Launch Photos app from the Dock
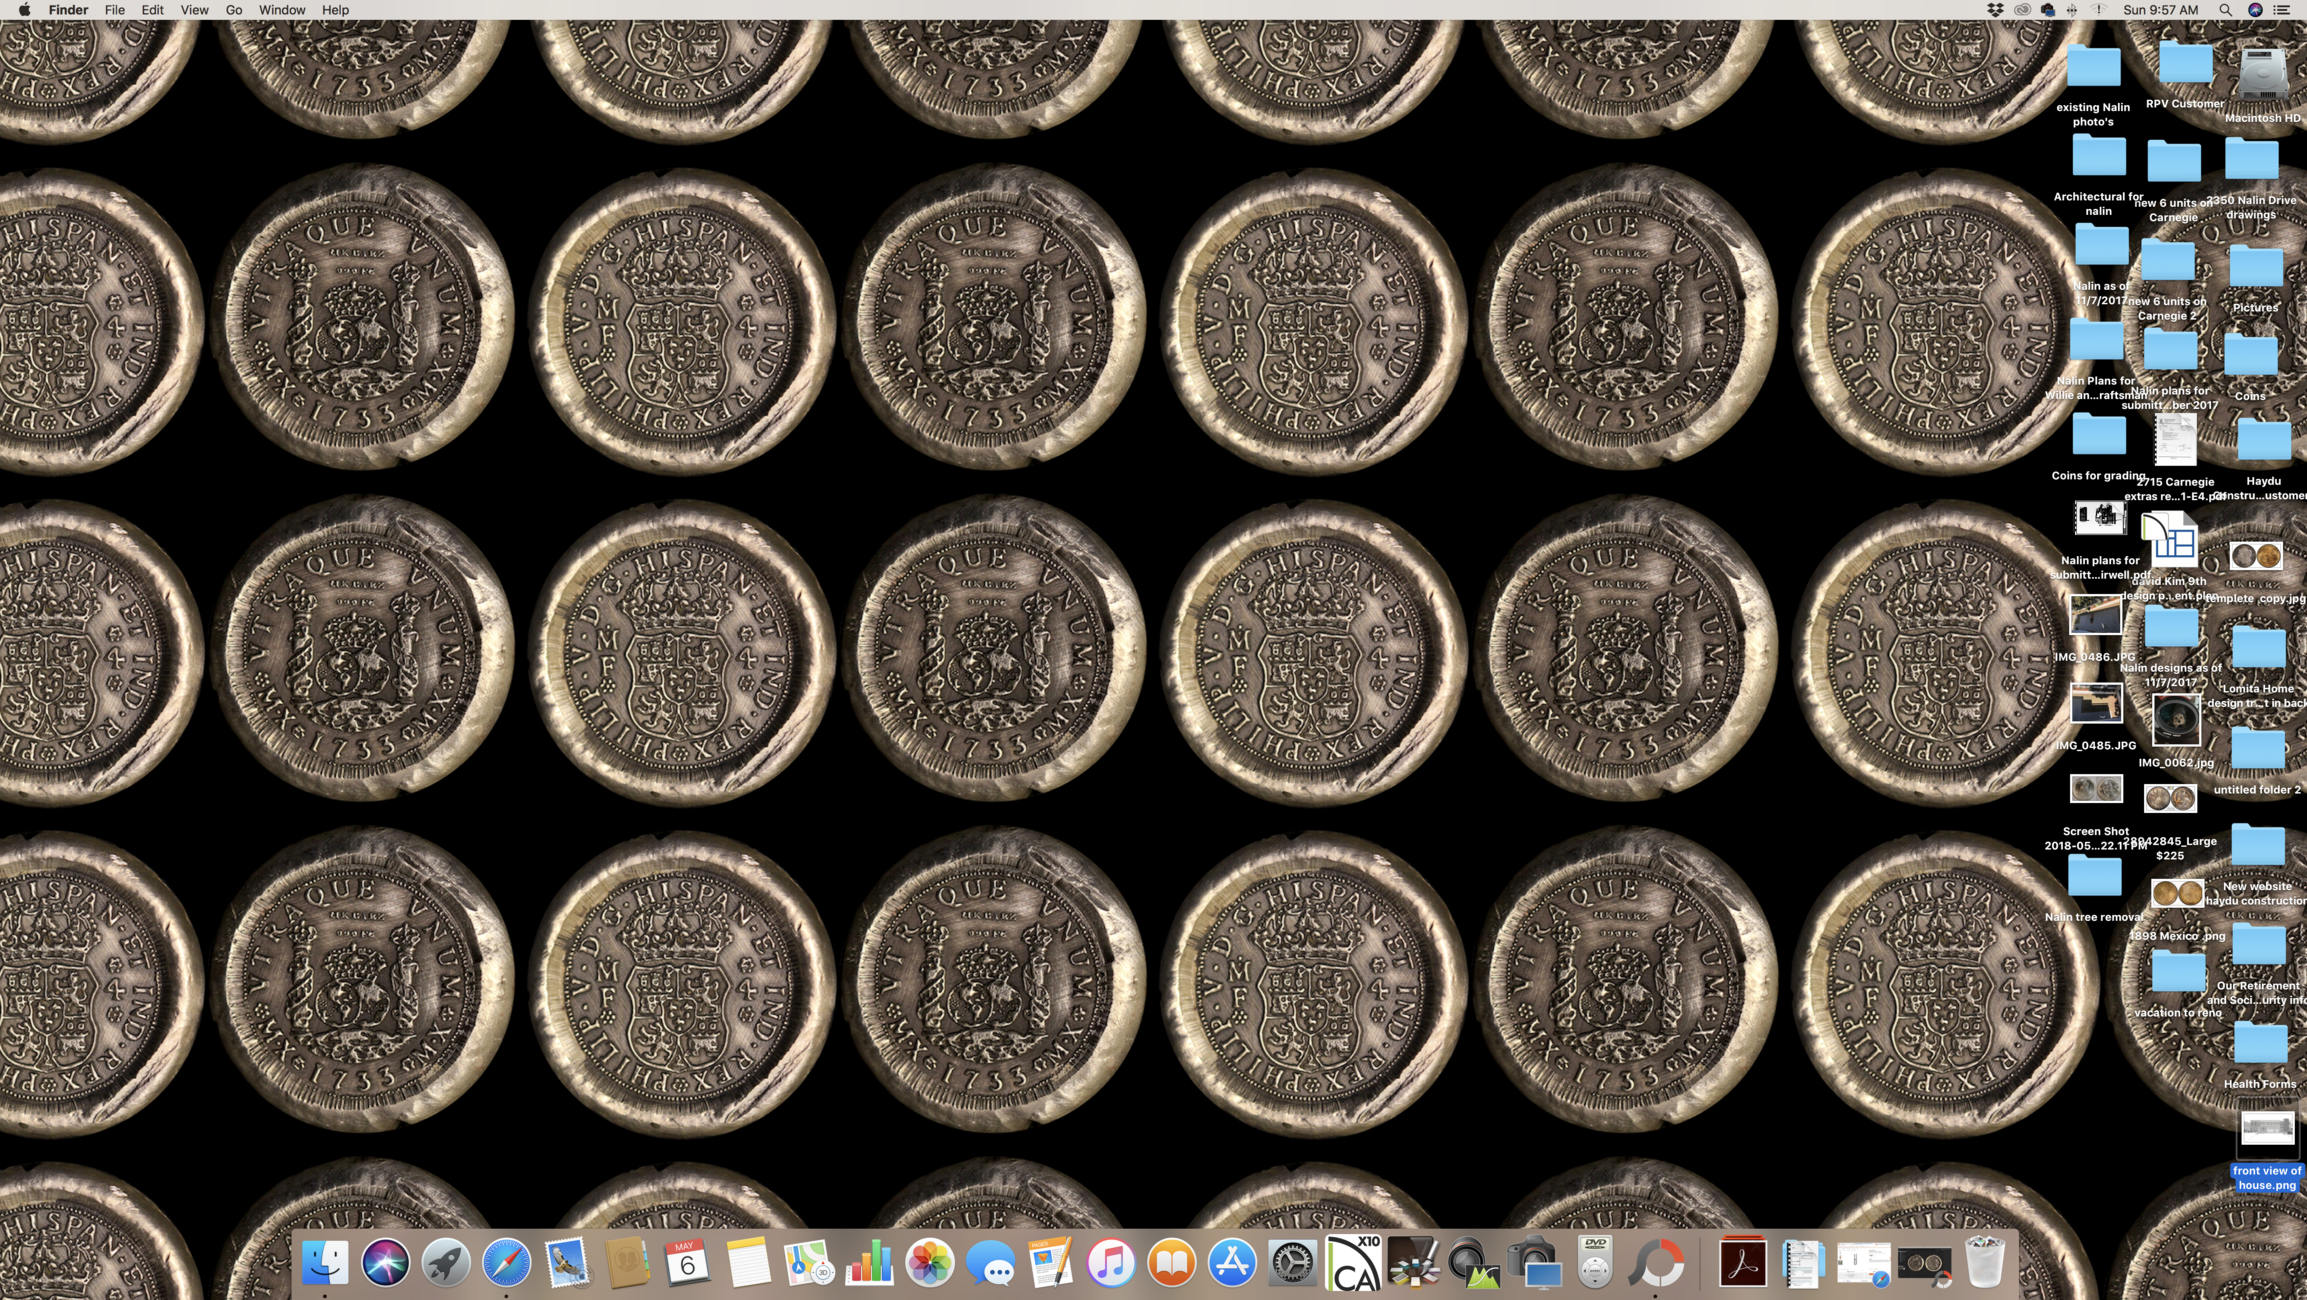Screen dimensions: 2307x1300 point(930,1262)
